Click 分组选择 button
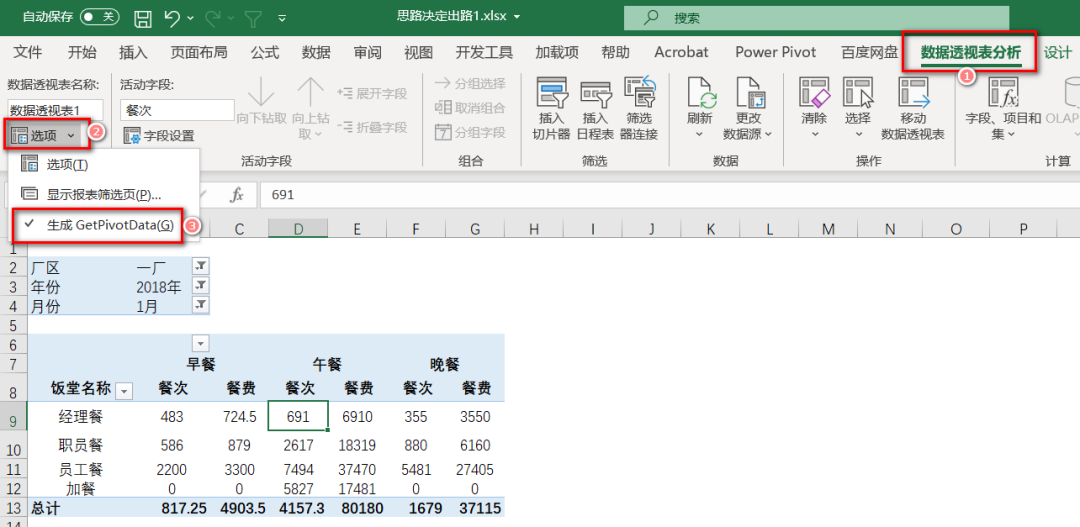 tap(470, 83)
